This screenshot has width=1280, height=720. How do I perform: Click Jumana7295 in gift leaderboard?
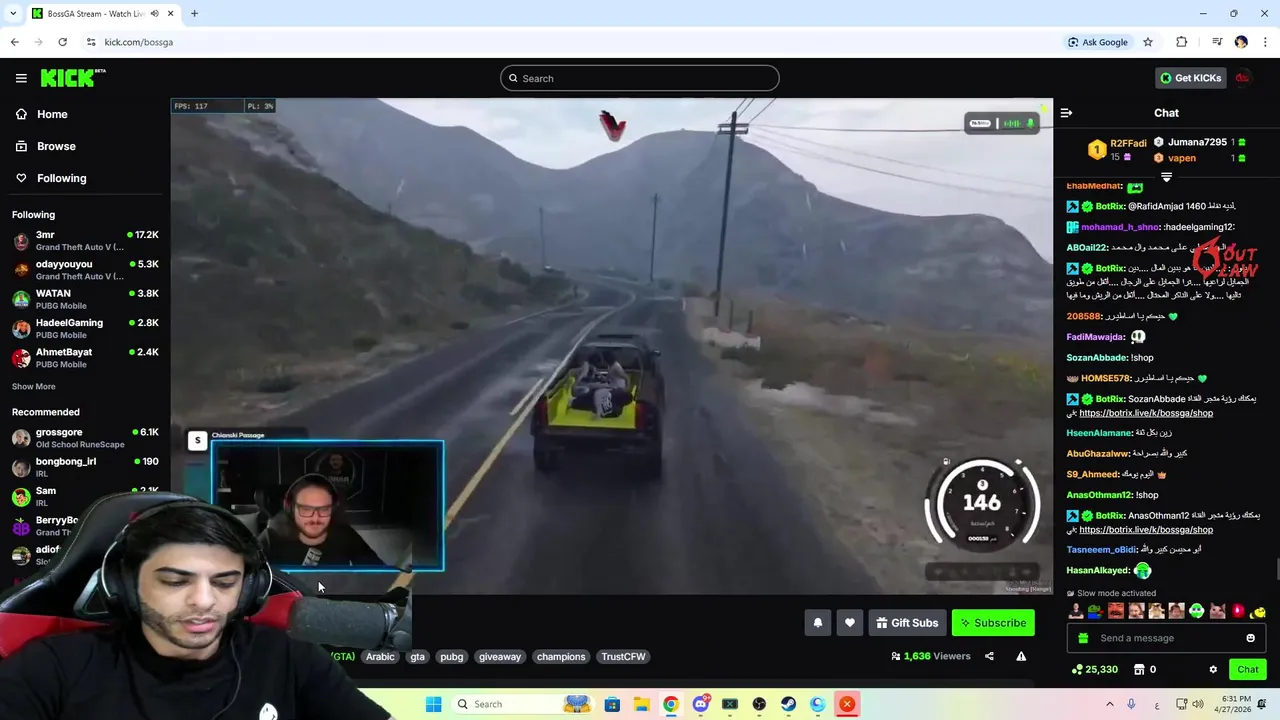coord(1197,142)
